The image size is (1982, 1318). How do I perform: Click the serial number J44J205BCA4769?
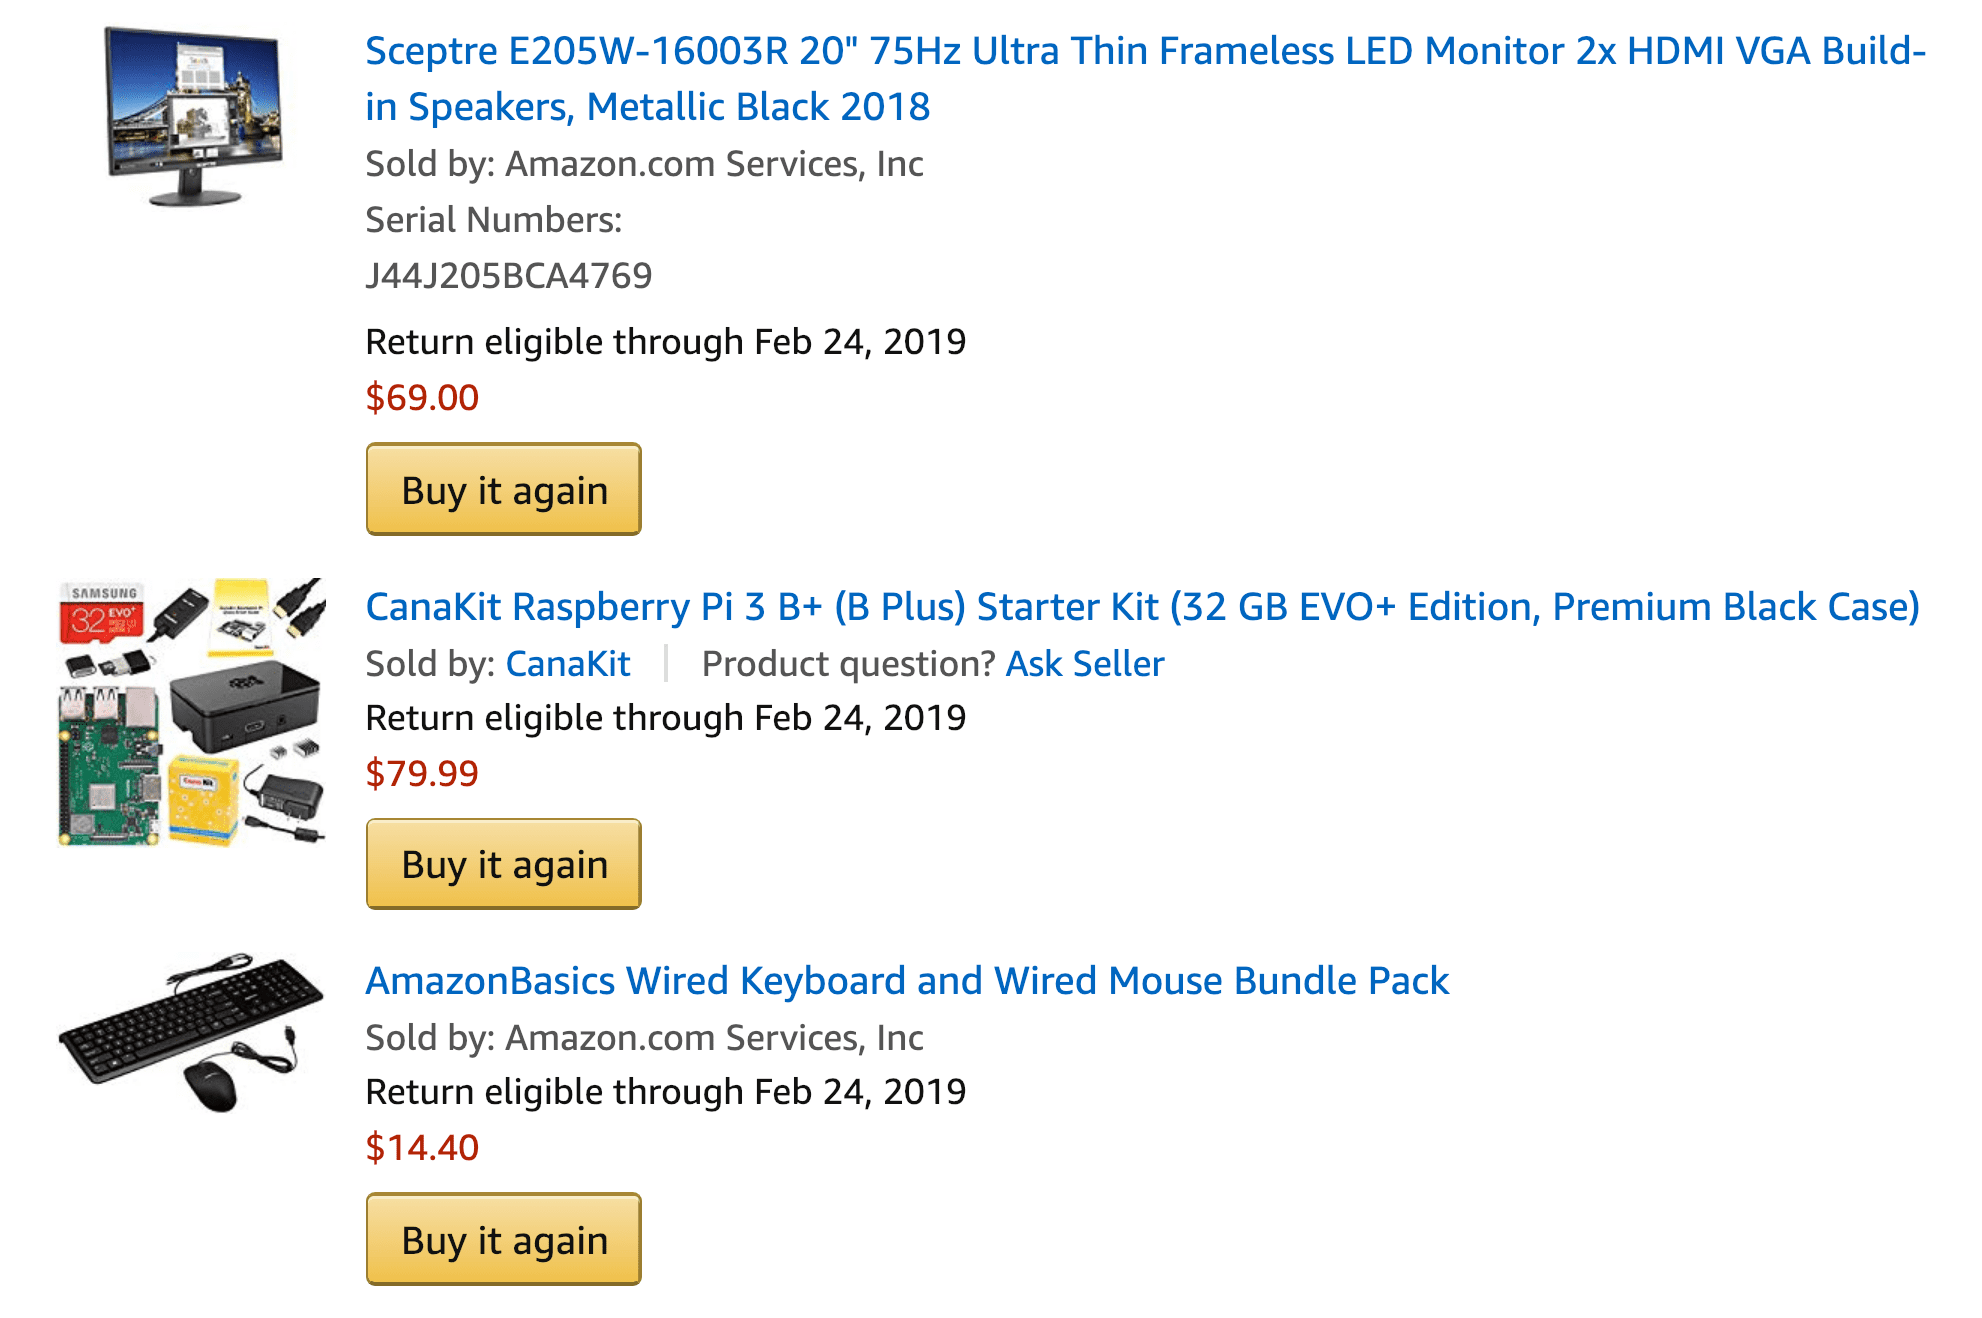(x=508, y=276)
